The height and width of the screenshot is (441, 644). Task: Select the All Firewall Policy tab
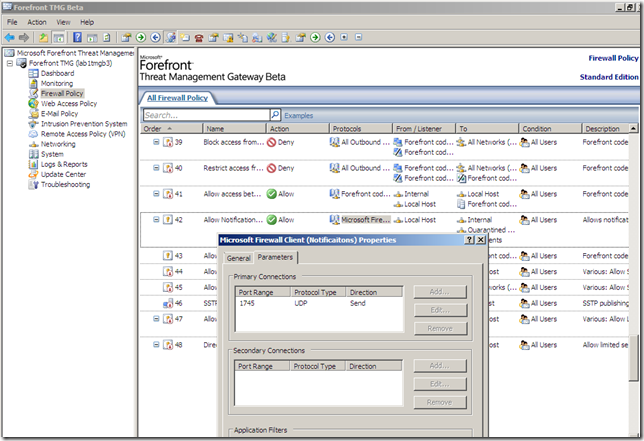click(177, 98)
